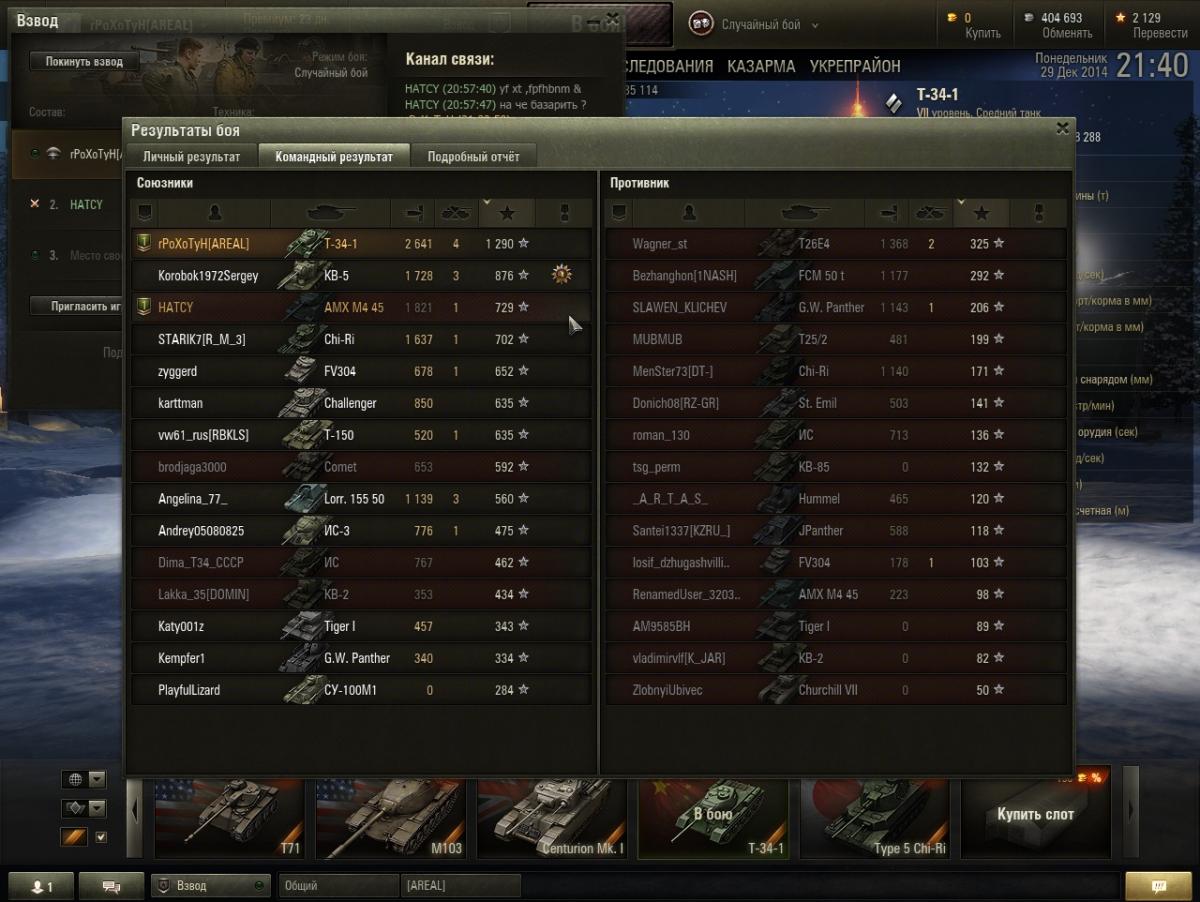The image size is (1200, 902).
Task: Open chat channels speech-bubble button
Action: (x=112, y=886)
